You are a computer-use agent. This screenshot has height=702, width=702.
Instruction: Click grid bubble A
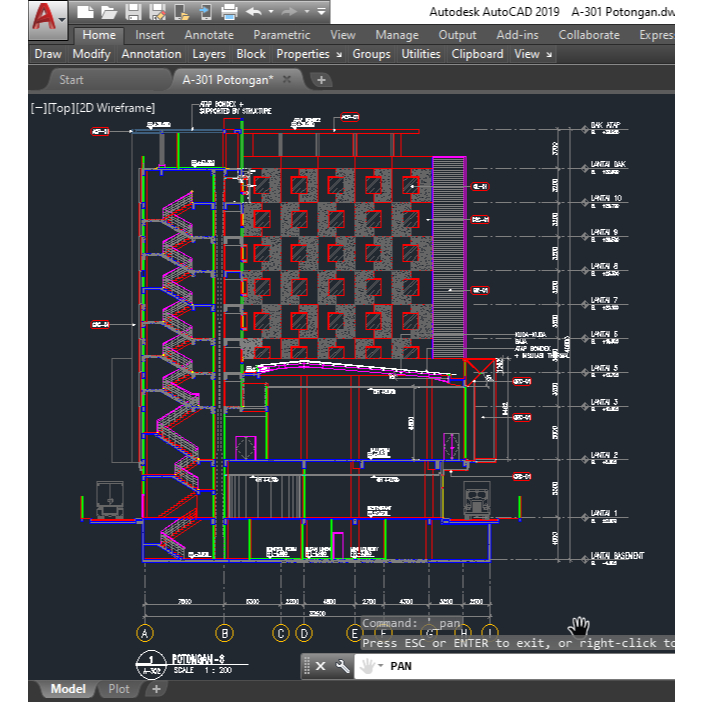(145, 634)
